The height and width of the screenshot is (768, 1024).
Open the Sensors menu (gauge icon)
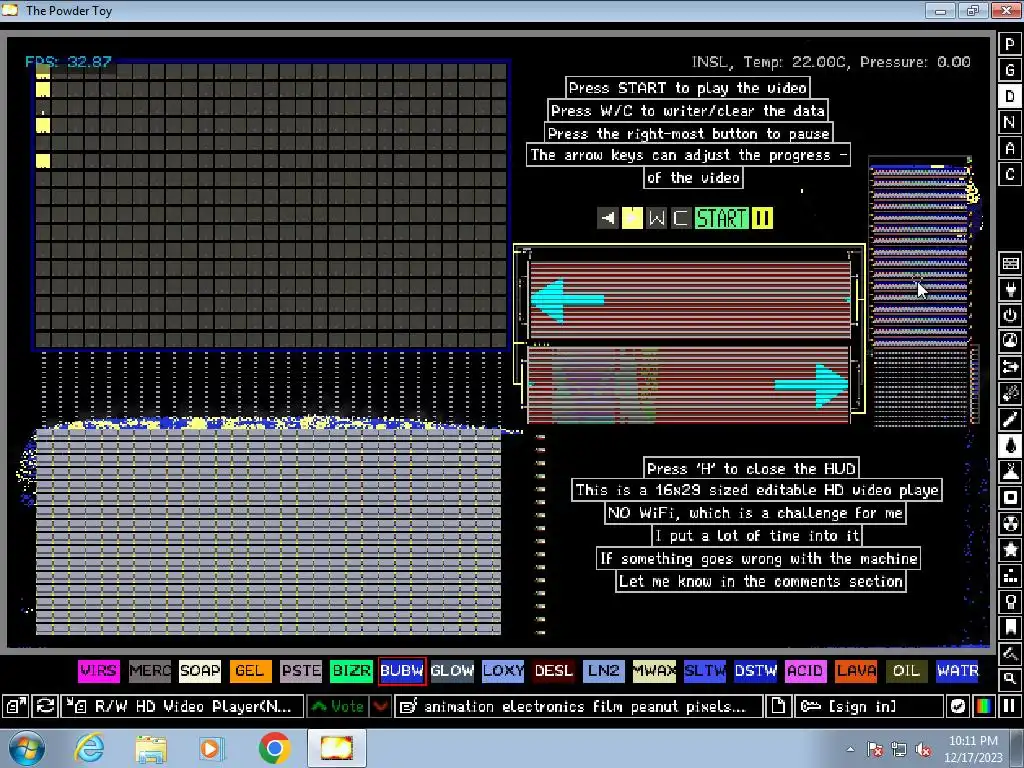coord(1010,342)
